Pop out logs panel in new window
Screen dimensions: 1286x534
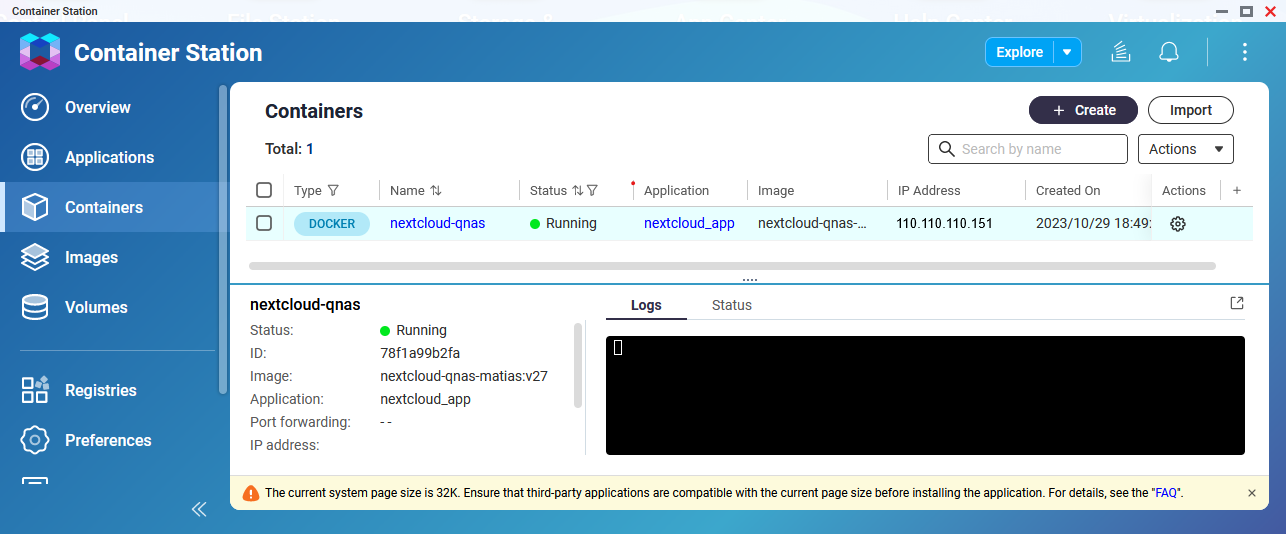[1237, 303]
